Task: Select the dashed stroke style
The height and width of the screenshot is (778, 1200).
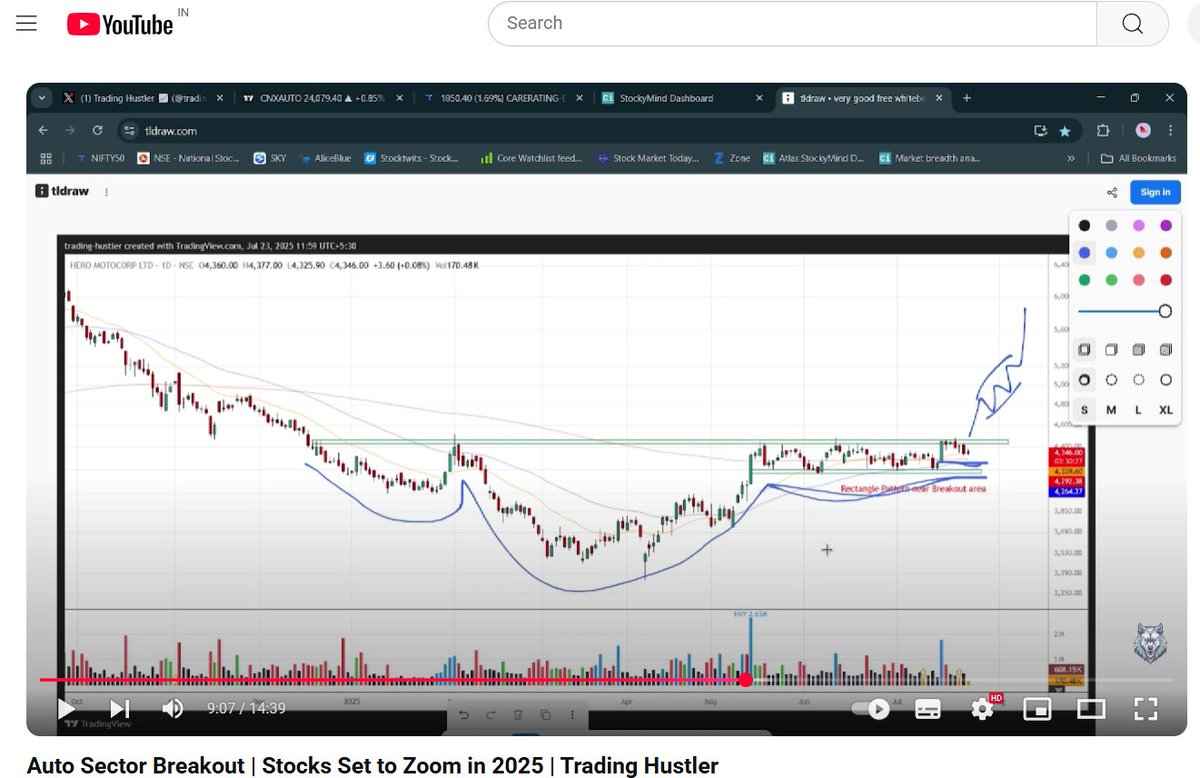Action: pos(1111,380)
